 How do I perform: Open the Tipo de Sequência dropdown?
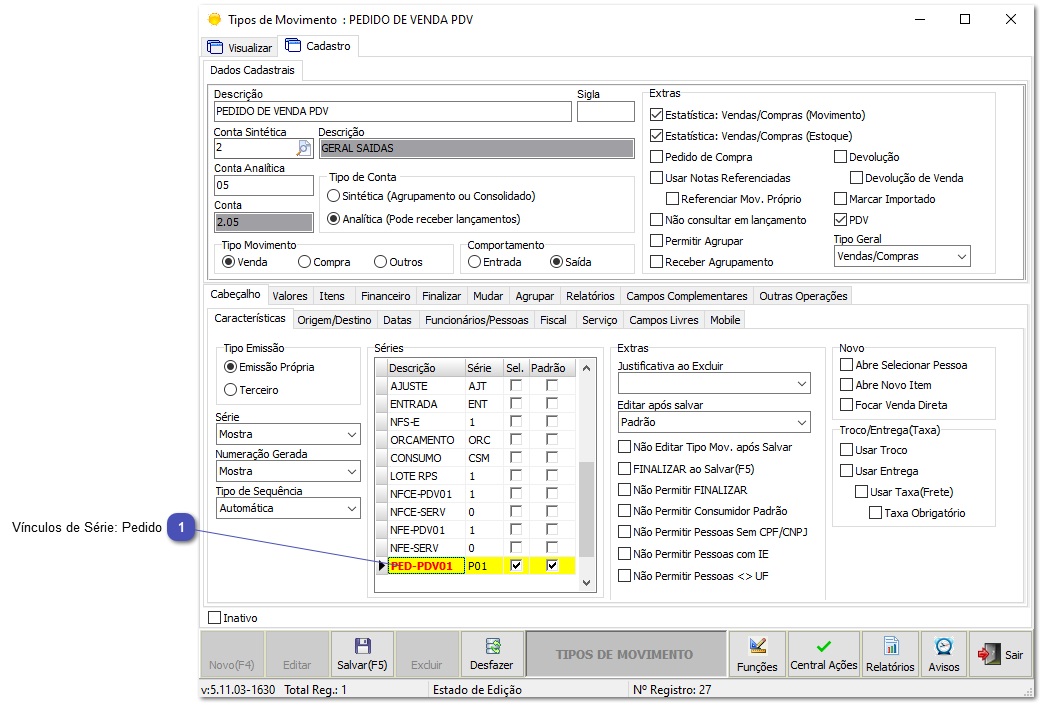351,509
